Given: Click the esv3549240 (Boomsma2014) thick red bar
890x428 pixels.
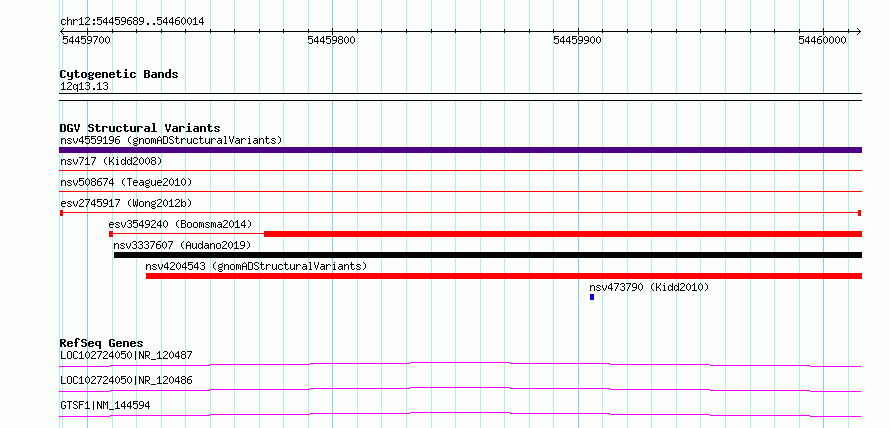Looking at the screenshot, I should tap(563, 234).
